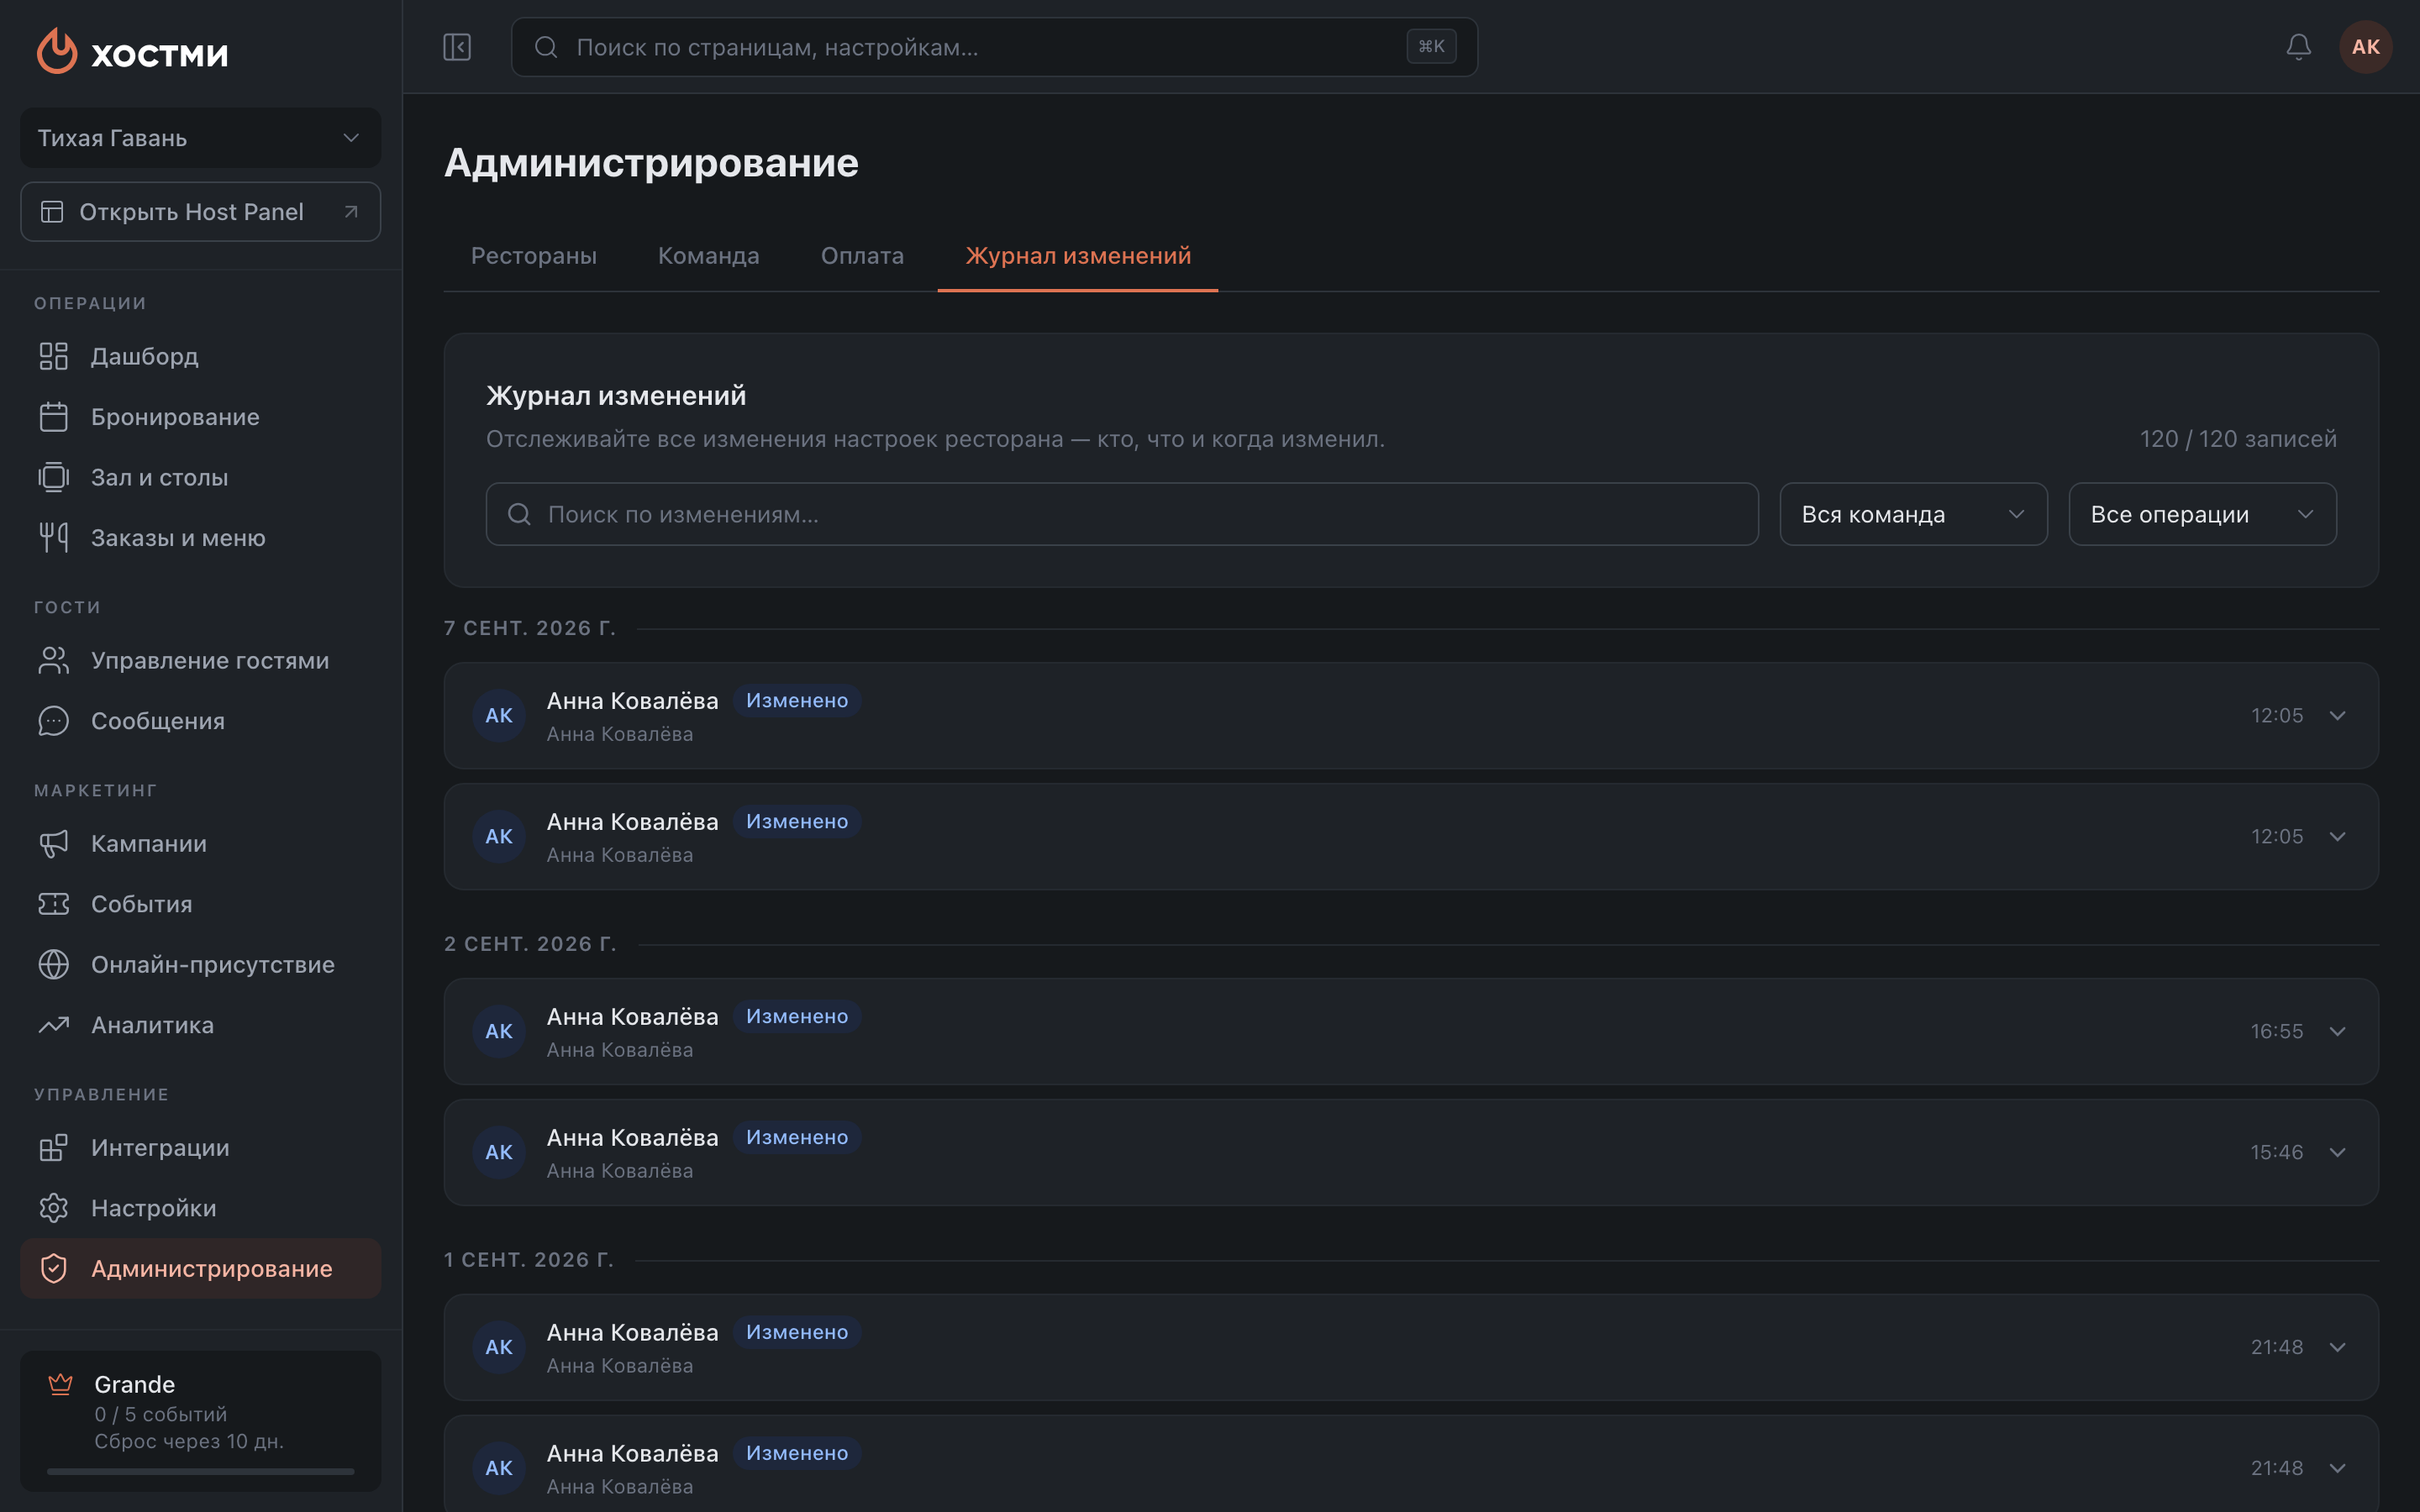Select Администрирование shield item
2420x1512 pixels.
pos(200,1268)
